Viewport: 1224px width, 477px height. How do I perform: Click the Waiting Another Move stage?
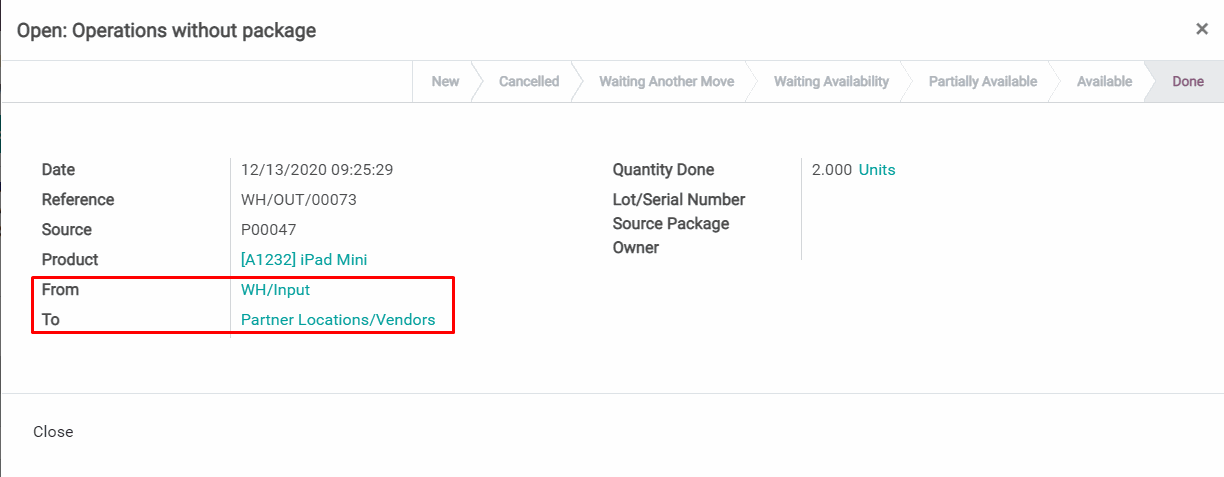pyautogui.click(x=666, y=82)
